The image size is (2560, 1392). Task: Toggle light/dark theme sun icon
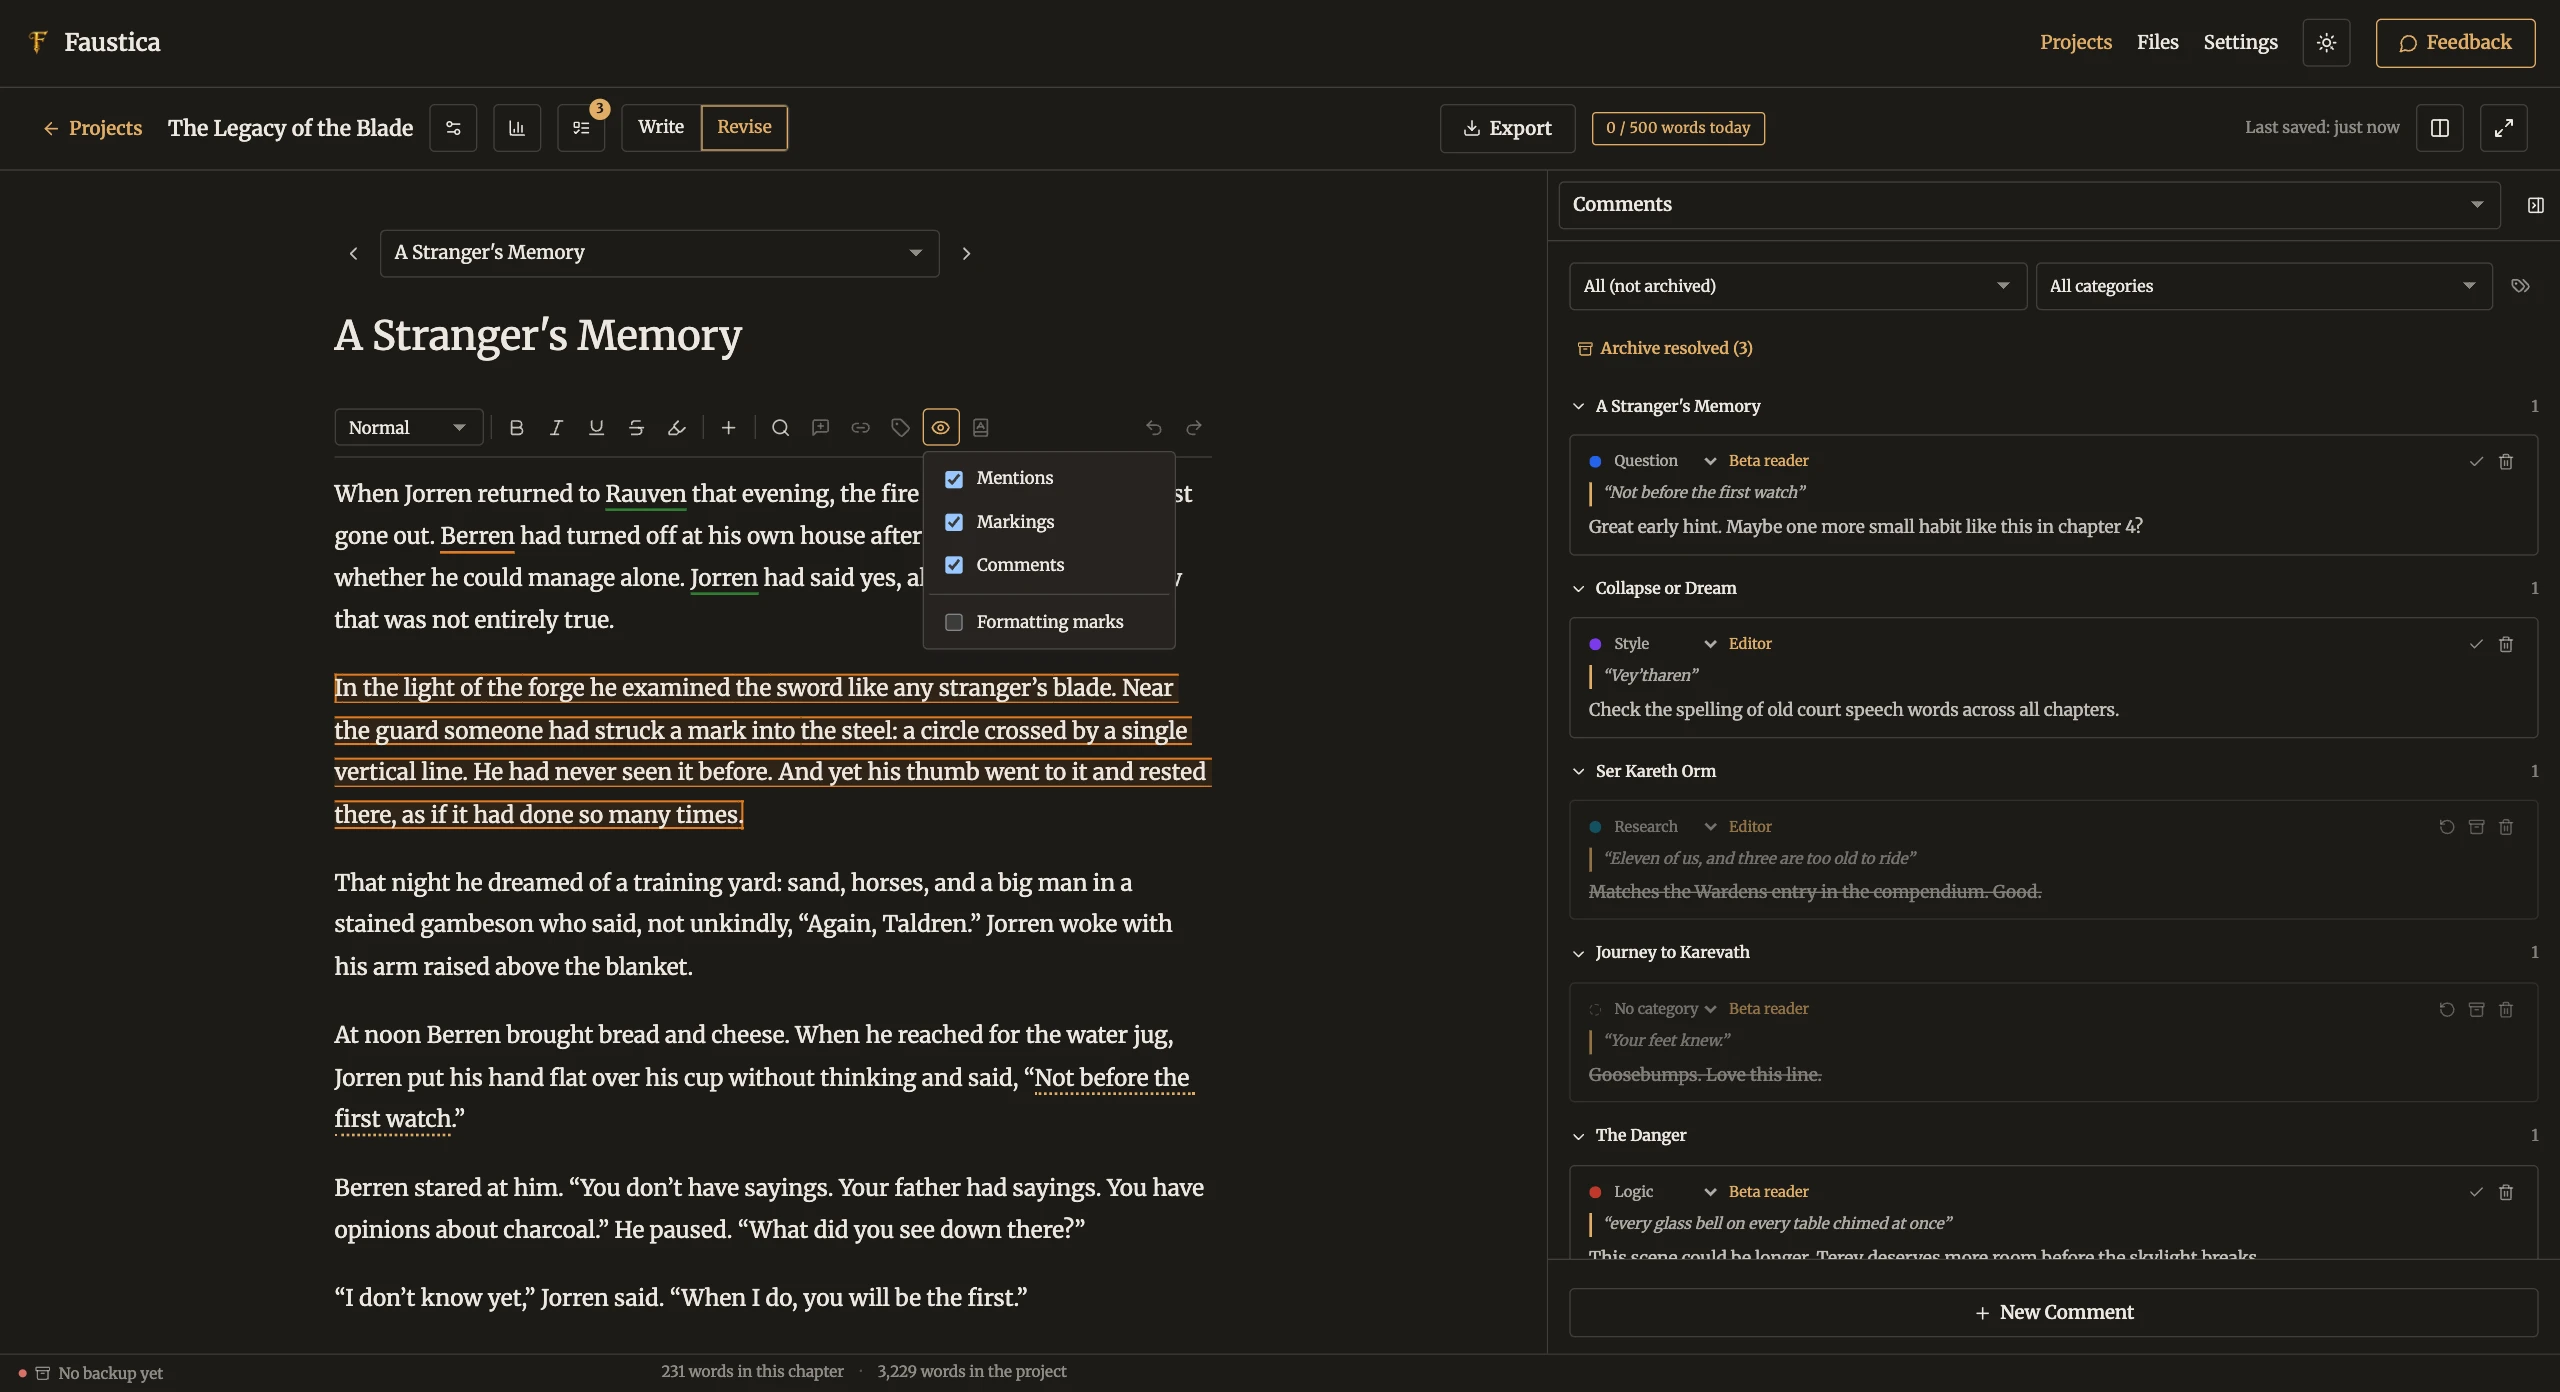[x=2326, y=43]
